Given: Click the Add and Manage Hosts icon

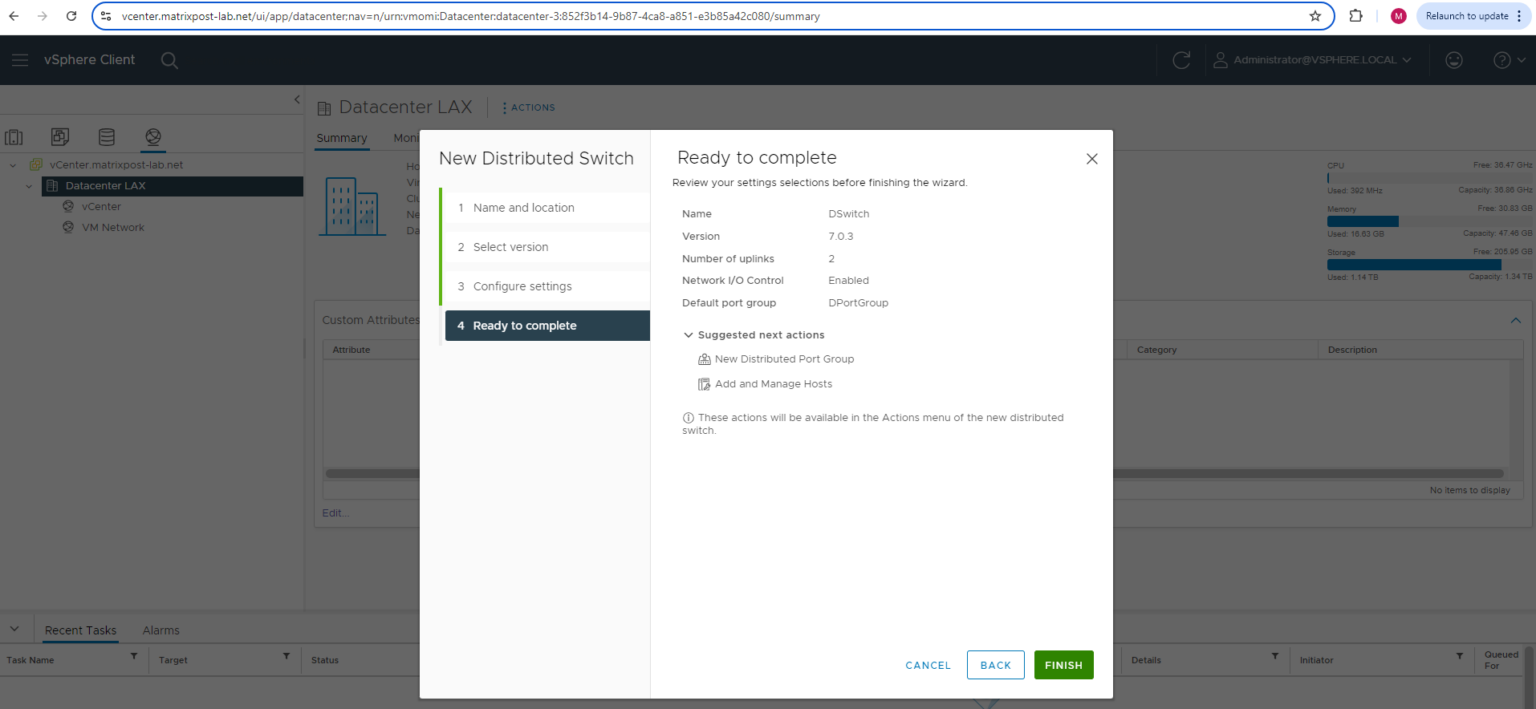Looking at the screenshot, I should click(705, 383).
